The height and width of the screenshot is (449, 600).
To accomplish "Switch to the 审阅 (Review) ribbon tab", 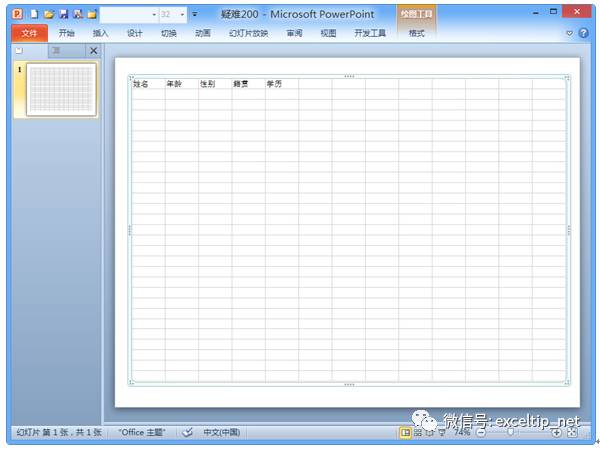I will coord(294,33).
